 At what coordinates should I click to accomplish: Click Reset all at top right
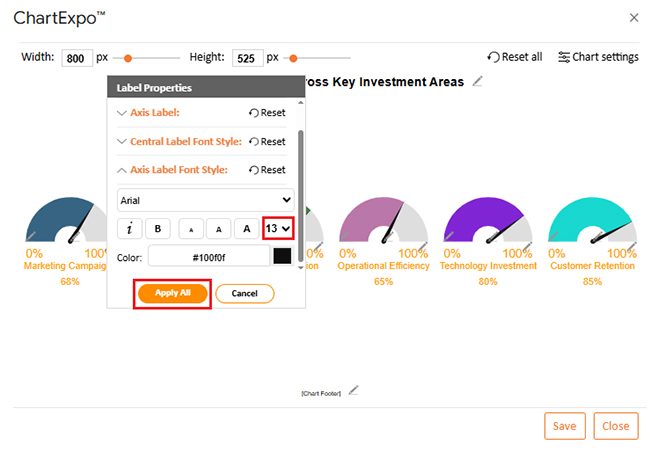[515, 57]
